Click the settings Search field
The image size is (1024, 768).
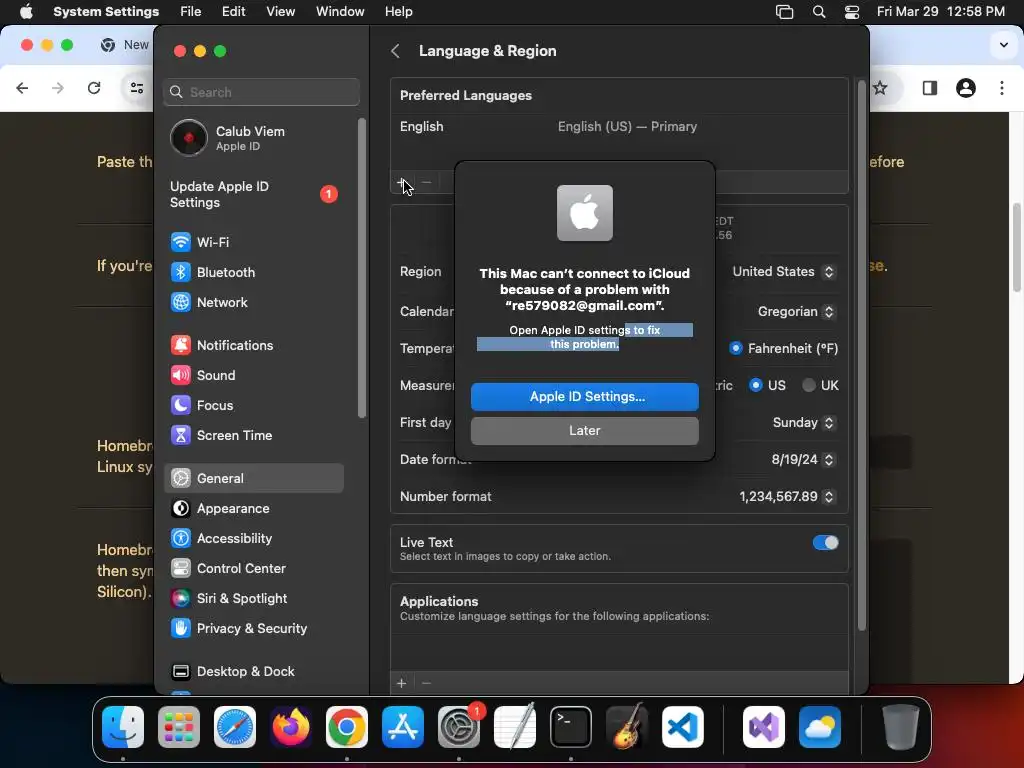click(x=261, y=92)
